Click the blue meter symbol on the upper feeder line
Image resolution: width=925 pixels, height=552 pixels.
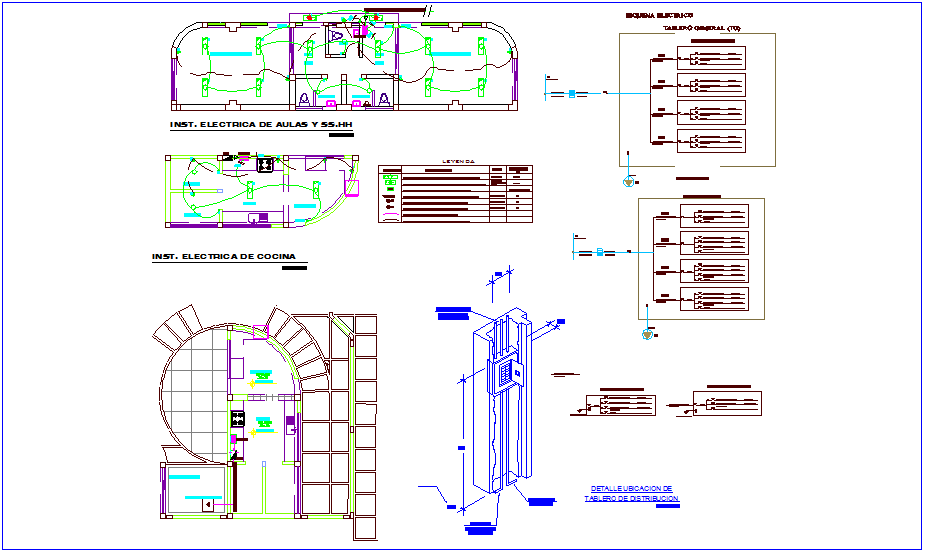[x=571, y=94]
